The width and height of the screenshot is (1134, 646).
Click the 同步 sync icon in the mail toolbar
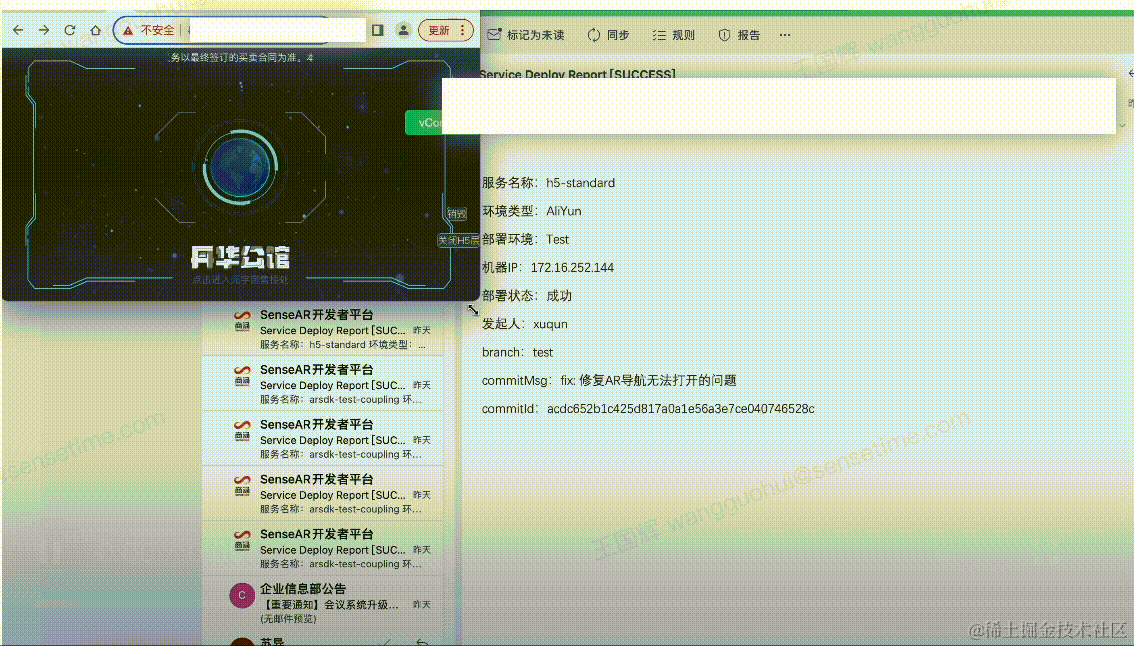click(593, 34)
